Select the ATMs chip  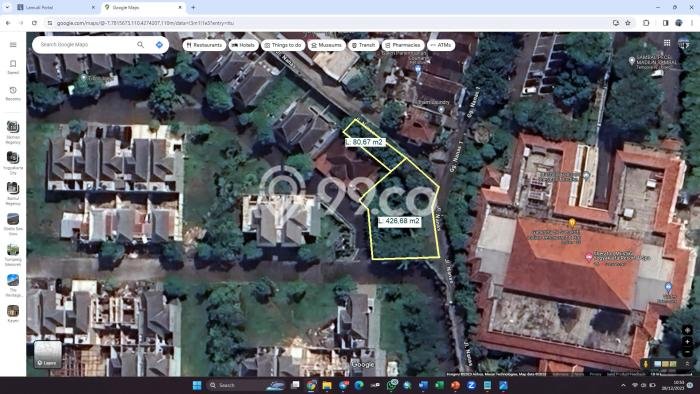tap(441, 45)
